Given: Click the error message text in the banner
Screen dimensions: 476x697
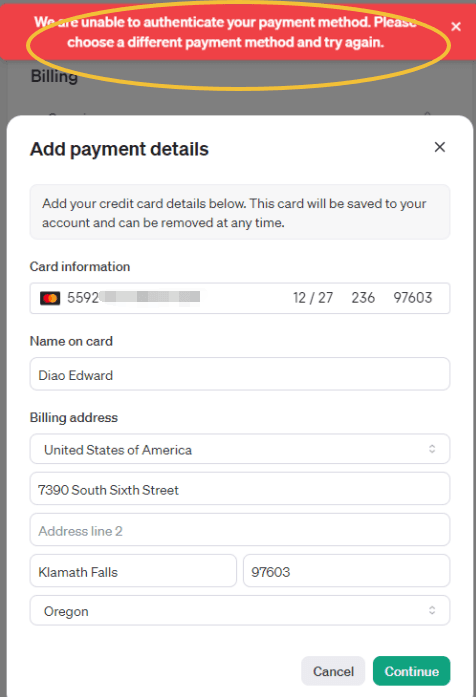Looking at the screenshot, I should pos(225,32).
